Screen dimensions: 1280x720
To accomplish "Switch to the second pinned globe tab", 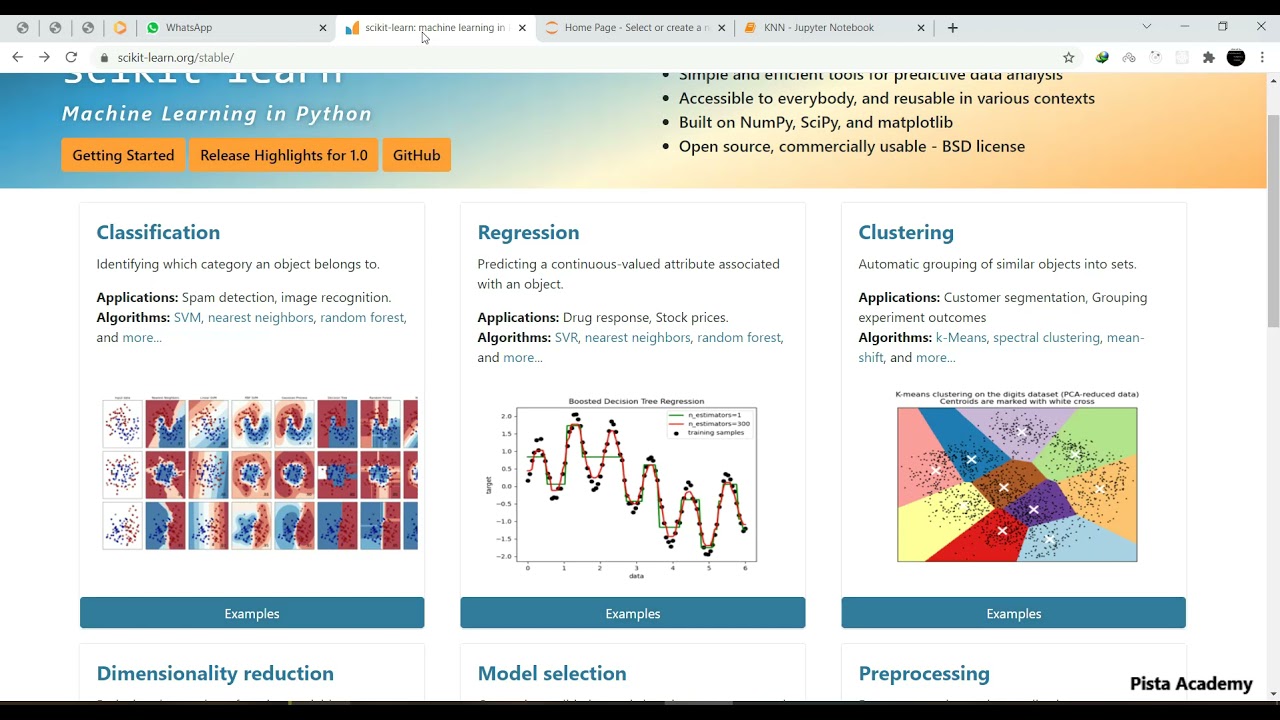I will click(x=55, y=28).
